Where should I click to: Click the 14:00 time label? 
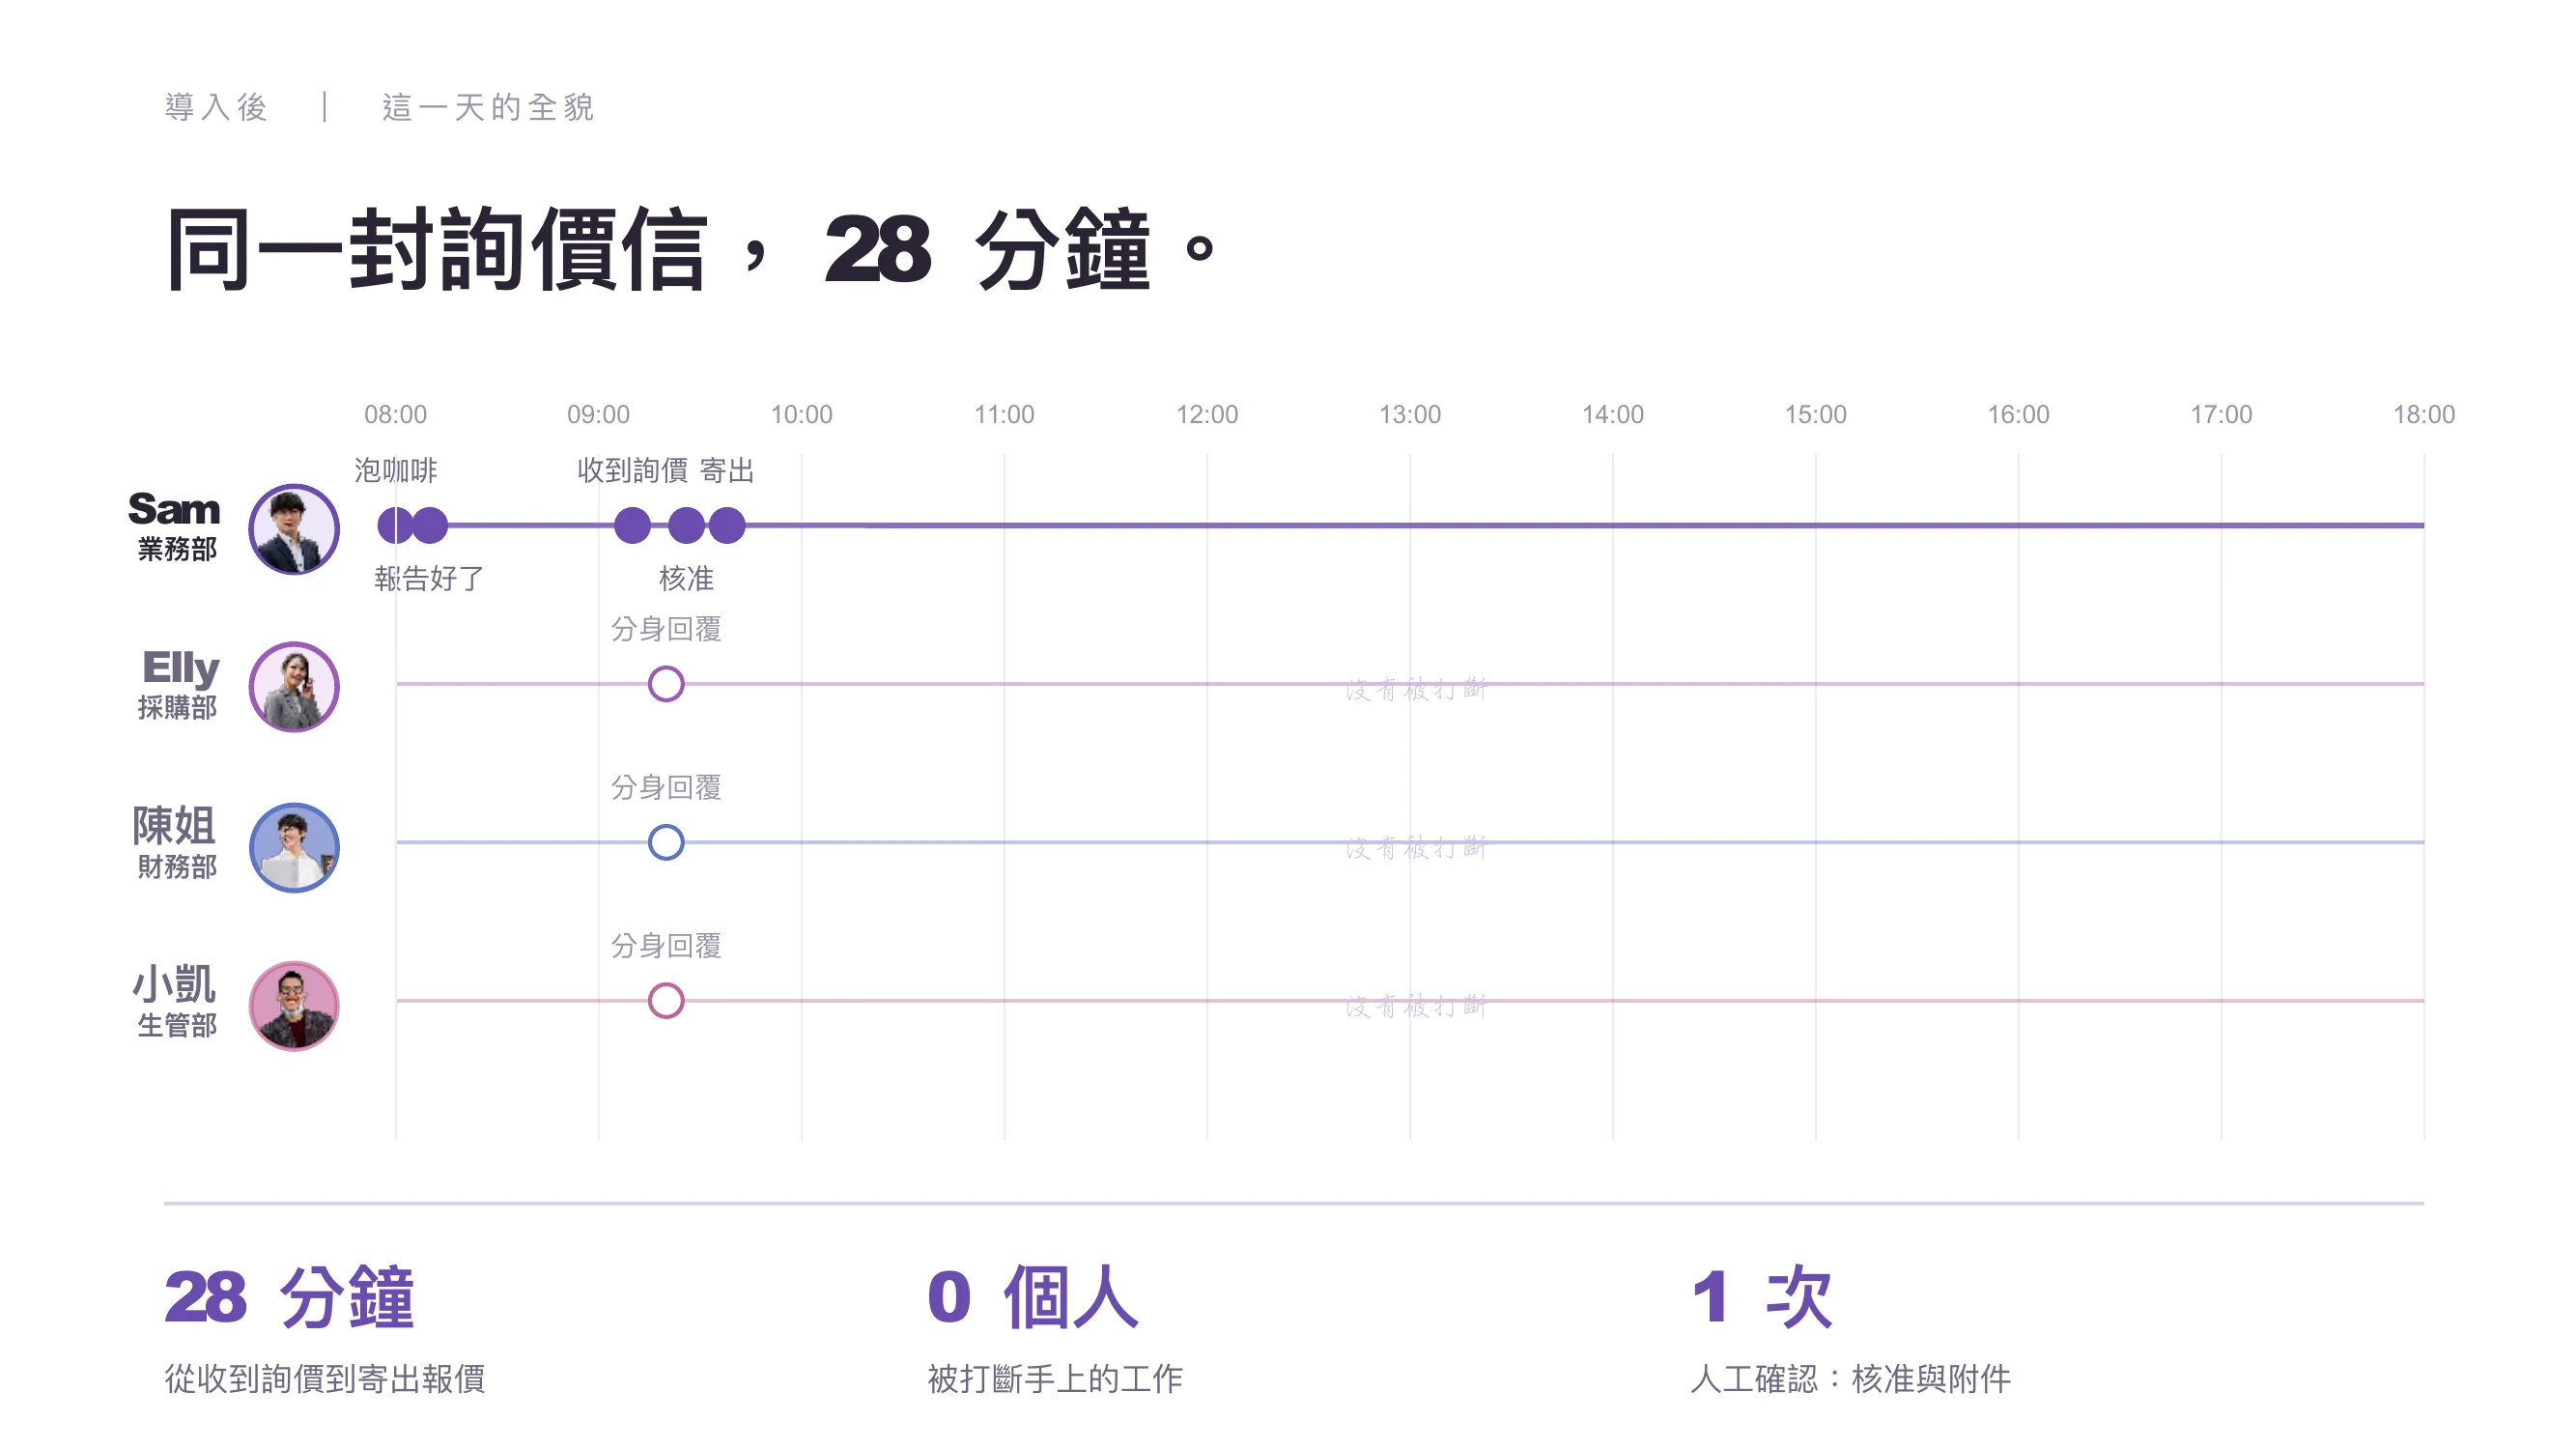tap(1613, 414)
